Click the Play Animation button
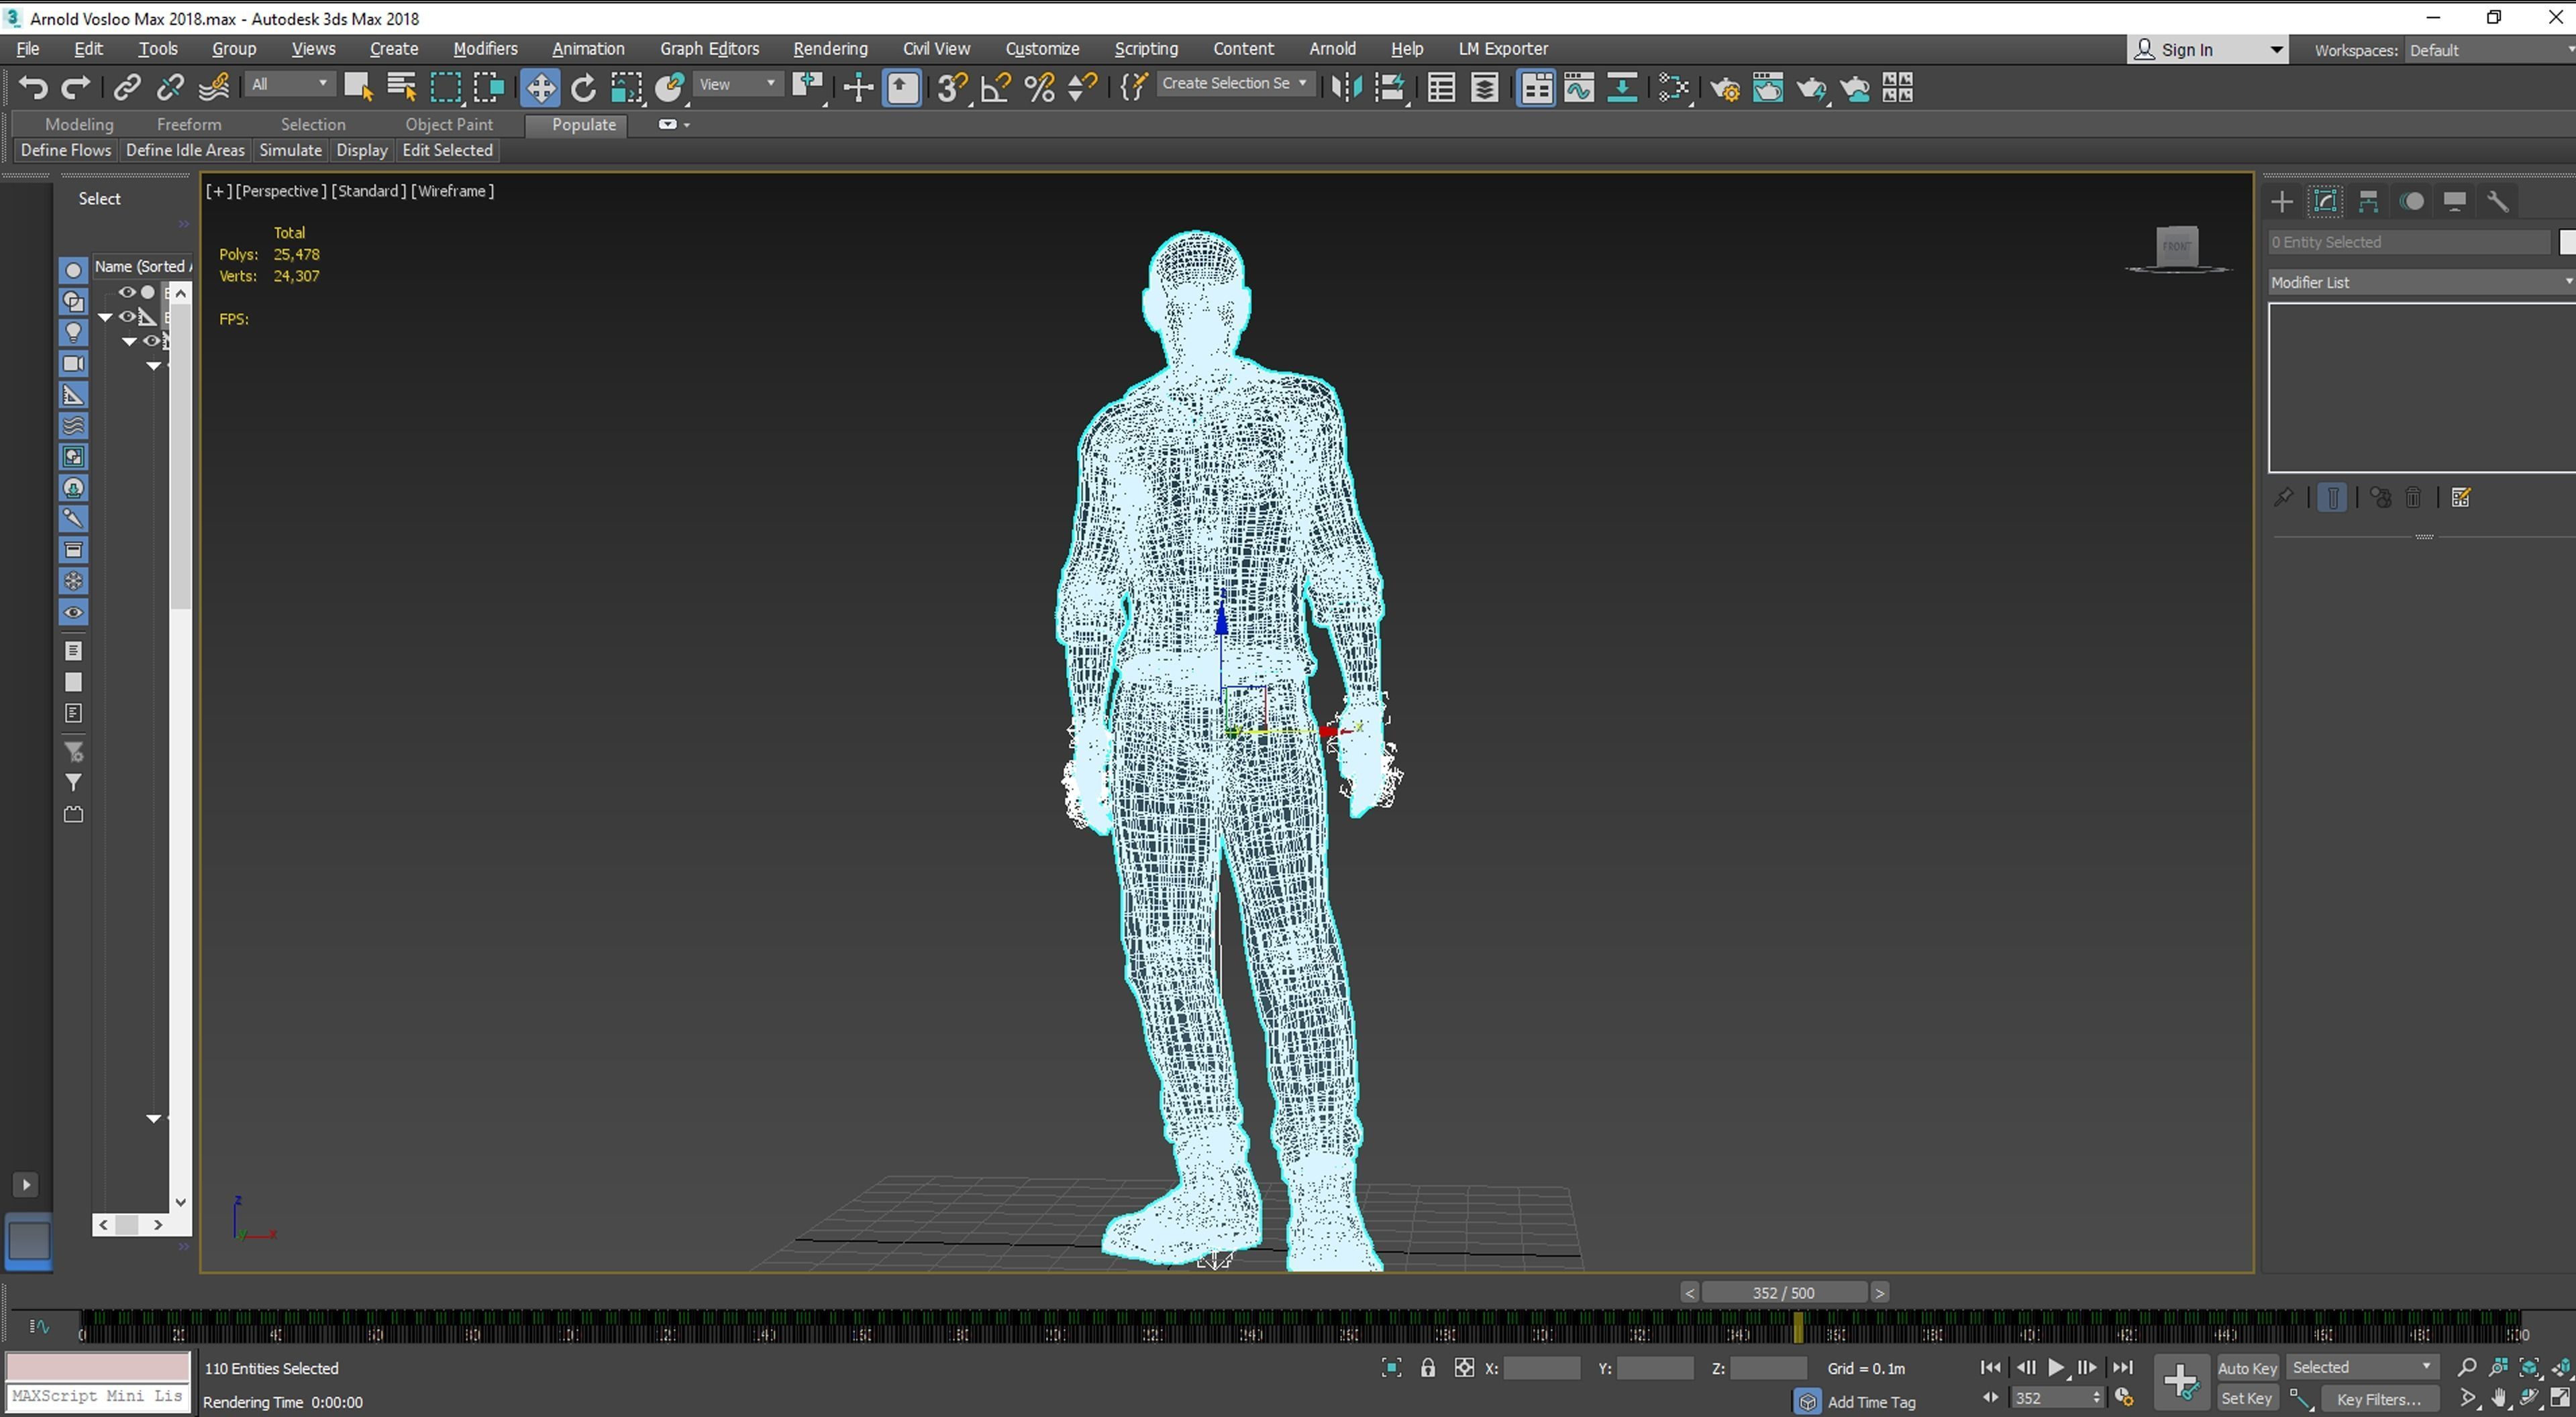The height and width of the screenshot is (1417, 2576). (x=2056, y=1368)
